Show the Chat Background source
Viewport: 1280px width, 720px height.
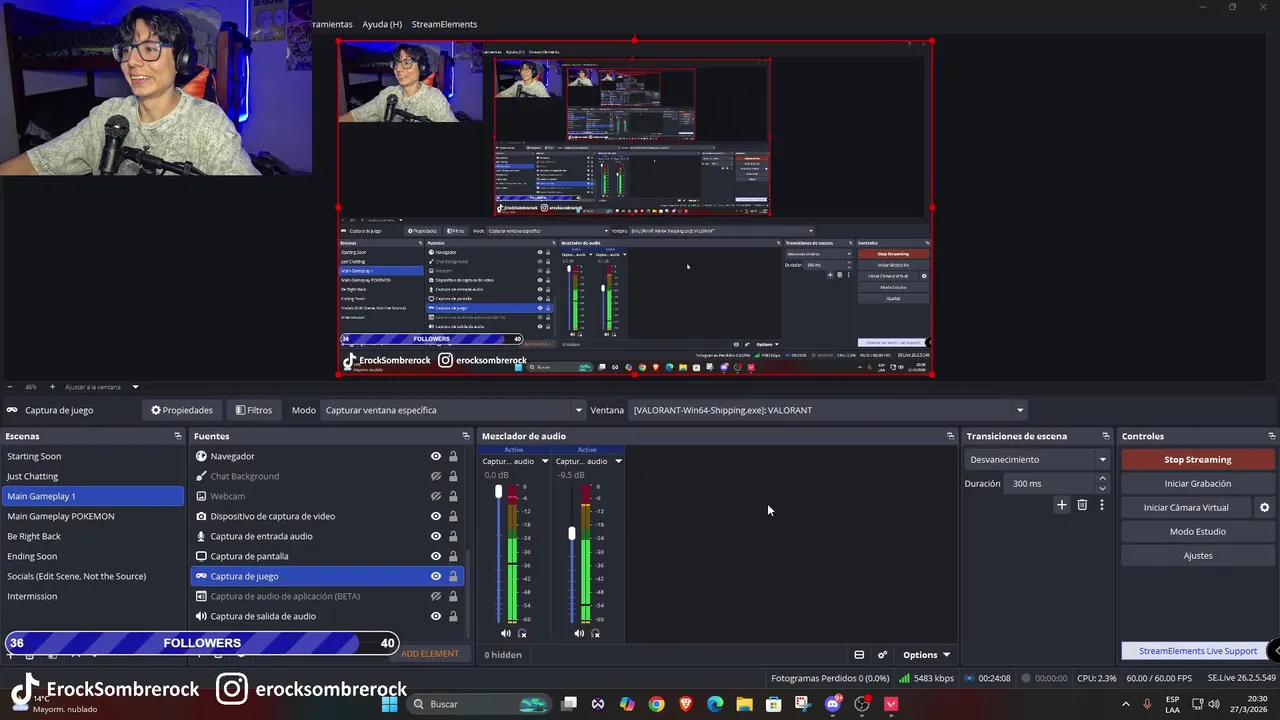point(436,476)
